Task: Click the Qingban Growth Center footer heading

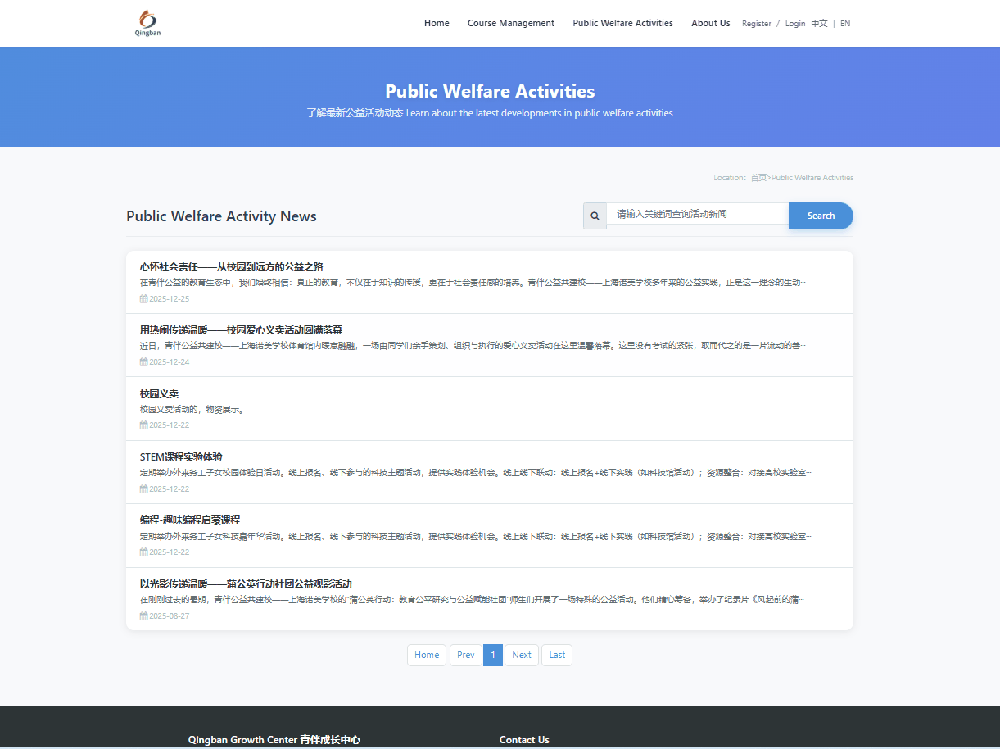Action: 274,739
